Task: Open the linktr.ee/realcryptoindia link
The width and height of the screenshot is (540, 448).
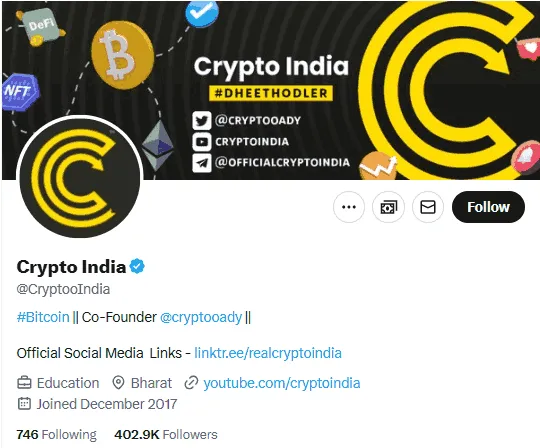Action: 268,353
